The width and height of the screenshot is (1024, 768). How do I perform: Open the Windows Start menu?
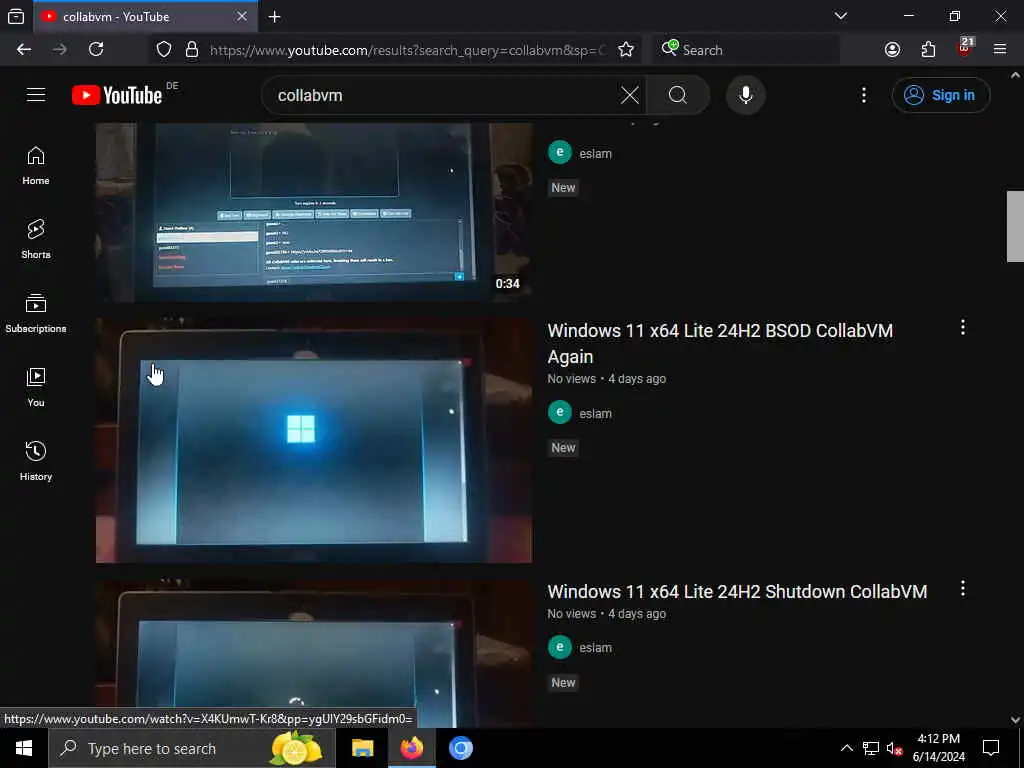coord(24,748)
